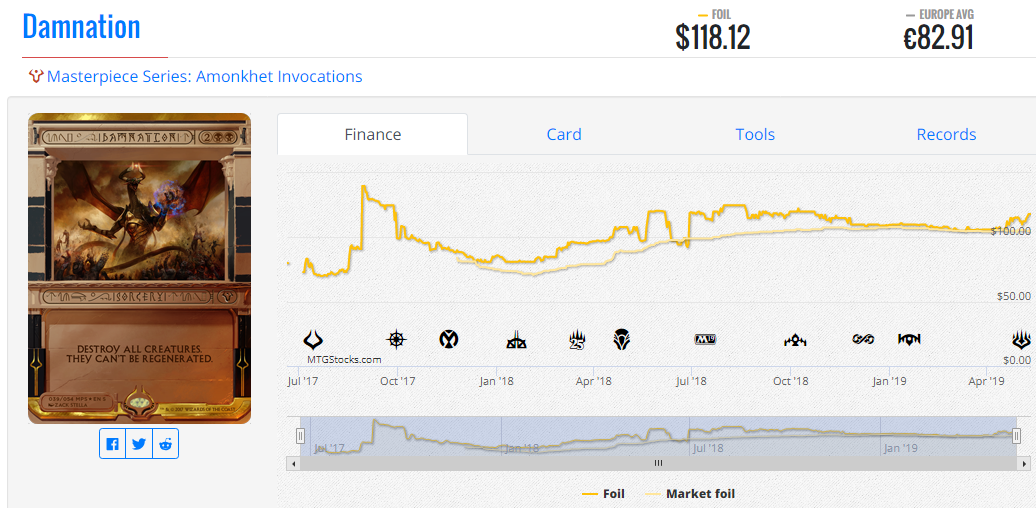This screenshot has width=1036, height=508.
Task: Click the infinity-shaped set icon near Dec '18
Action: pos(863,340)
